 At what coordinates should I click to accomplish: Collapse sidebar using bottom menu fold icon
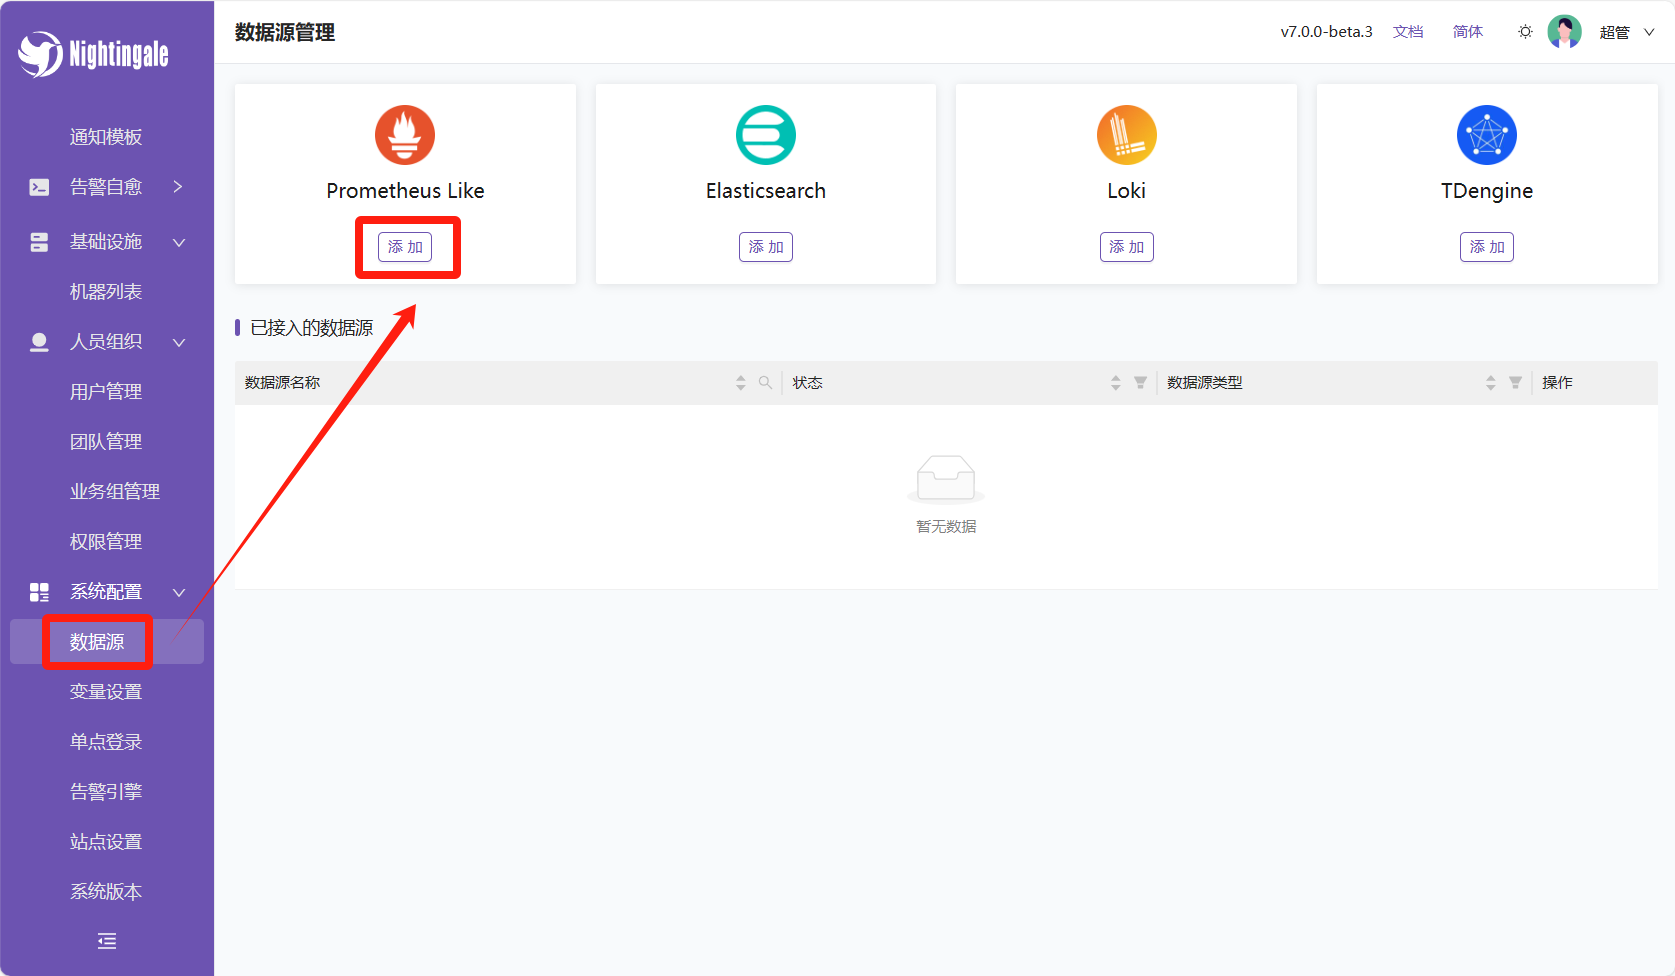click(x=107, y=941)
